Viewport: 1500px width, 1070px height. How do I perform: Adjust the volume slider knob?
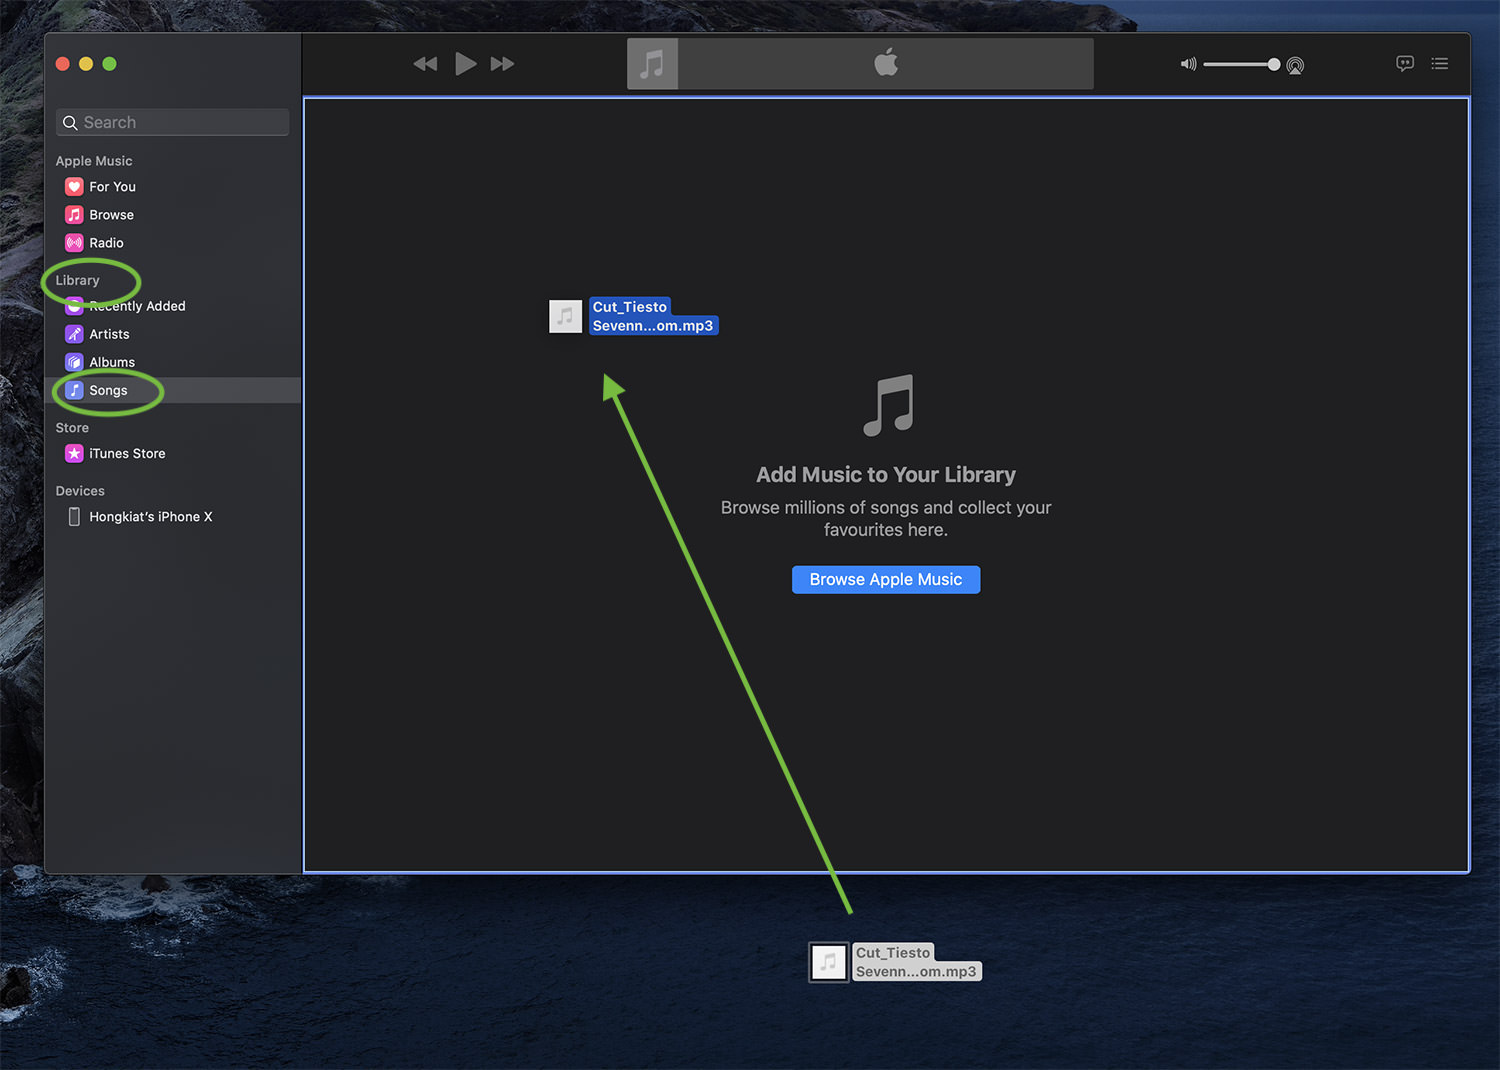(1273, 64)
